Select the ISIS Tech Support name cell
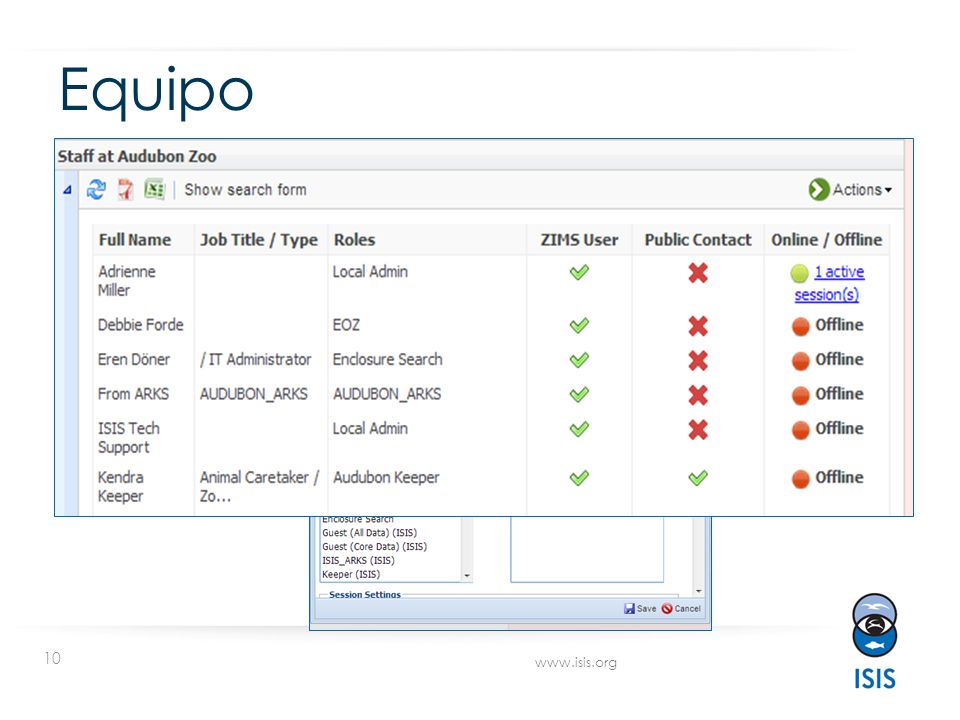The width and height of the screenshot is (960, 720). [129, 438]
